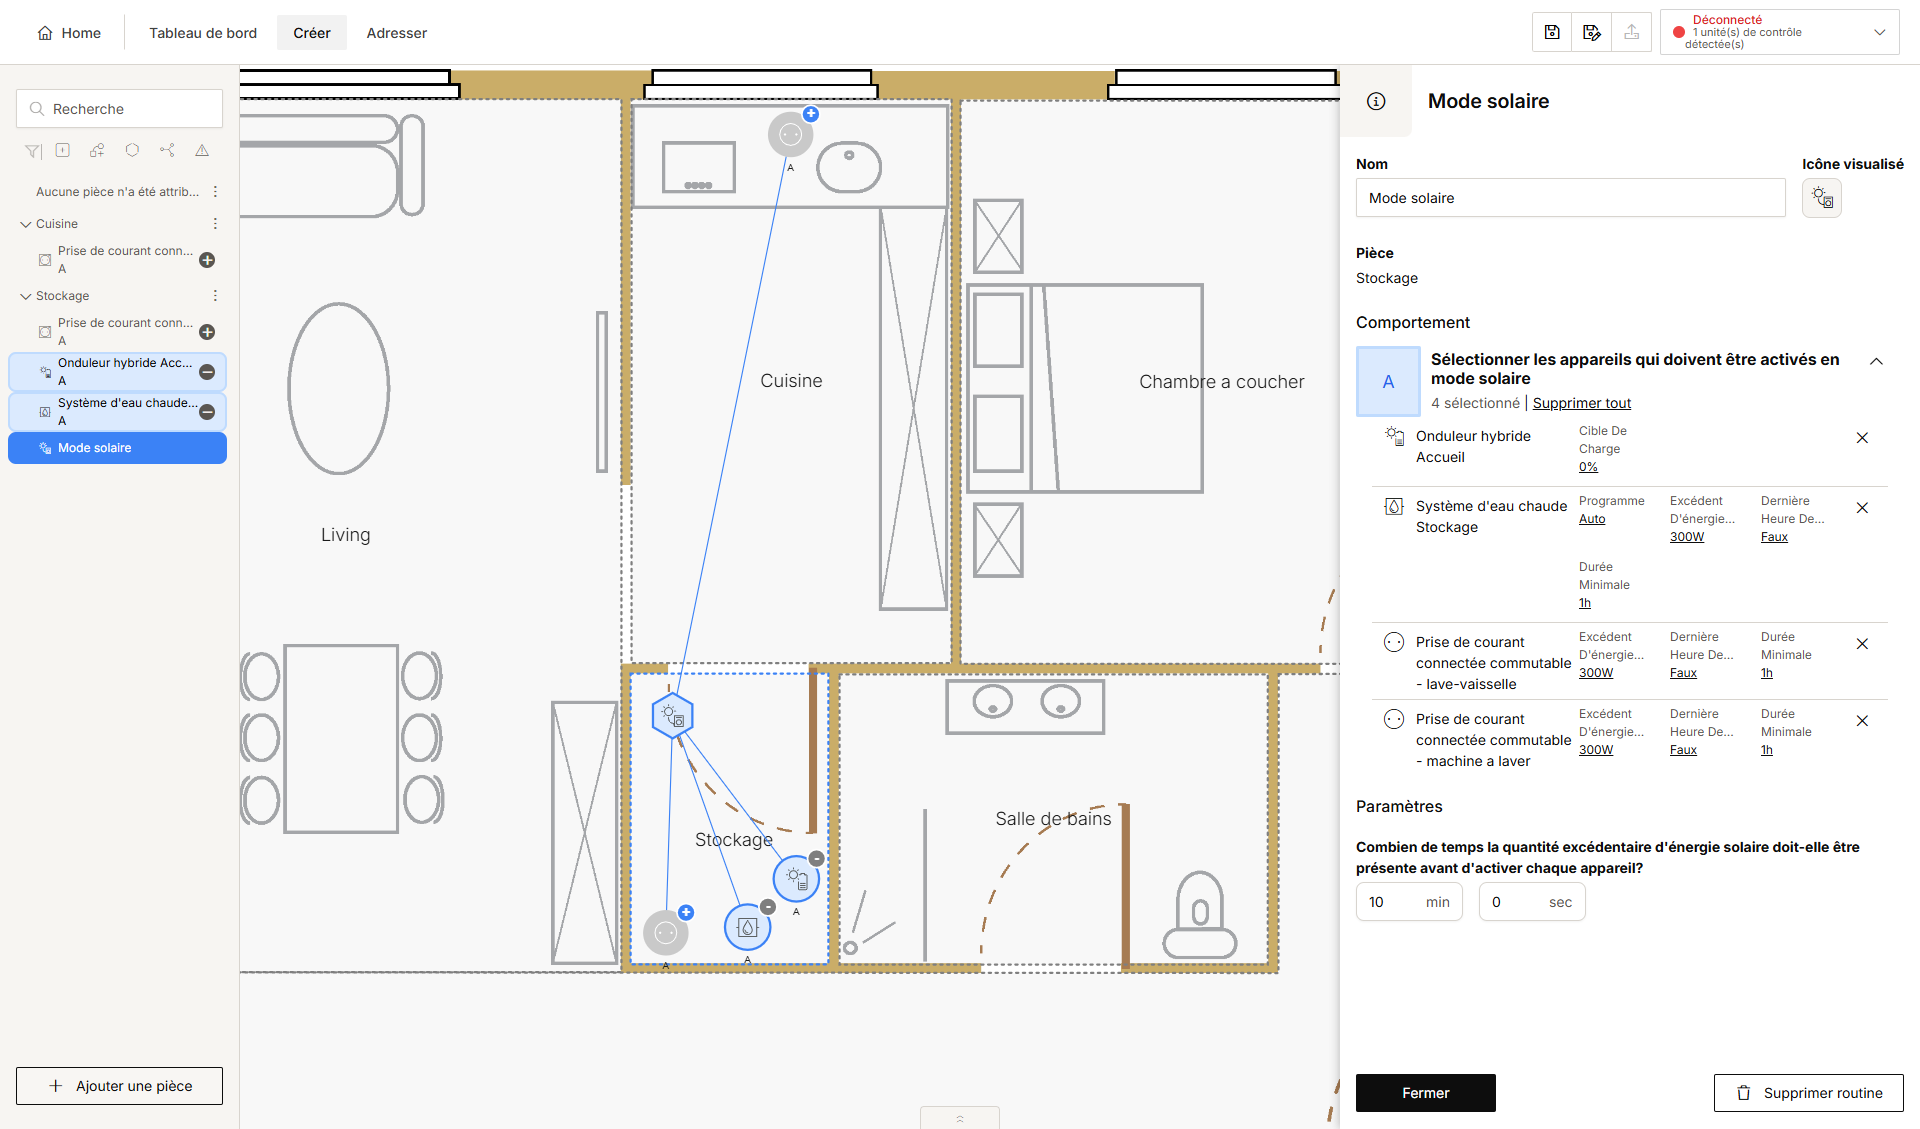Select the hot water system icon in Stockage plan
The height and width of the screenshot is (1129, 1920).
tap(747, 928)
